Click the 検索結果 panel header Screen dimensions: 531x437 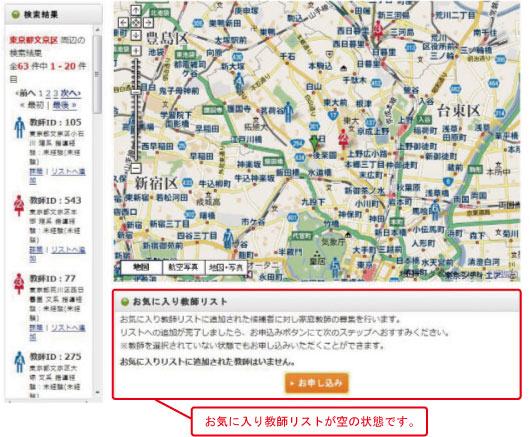tap(54, 15)
